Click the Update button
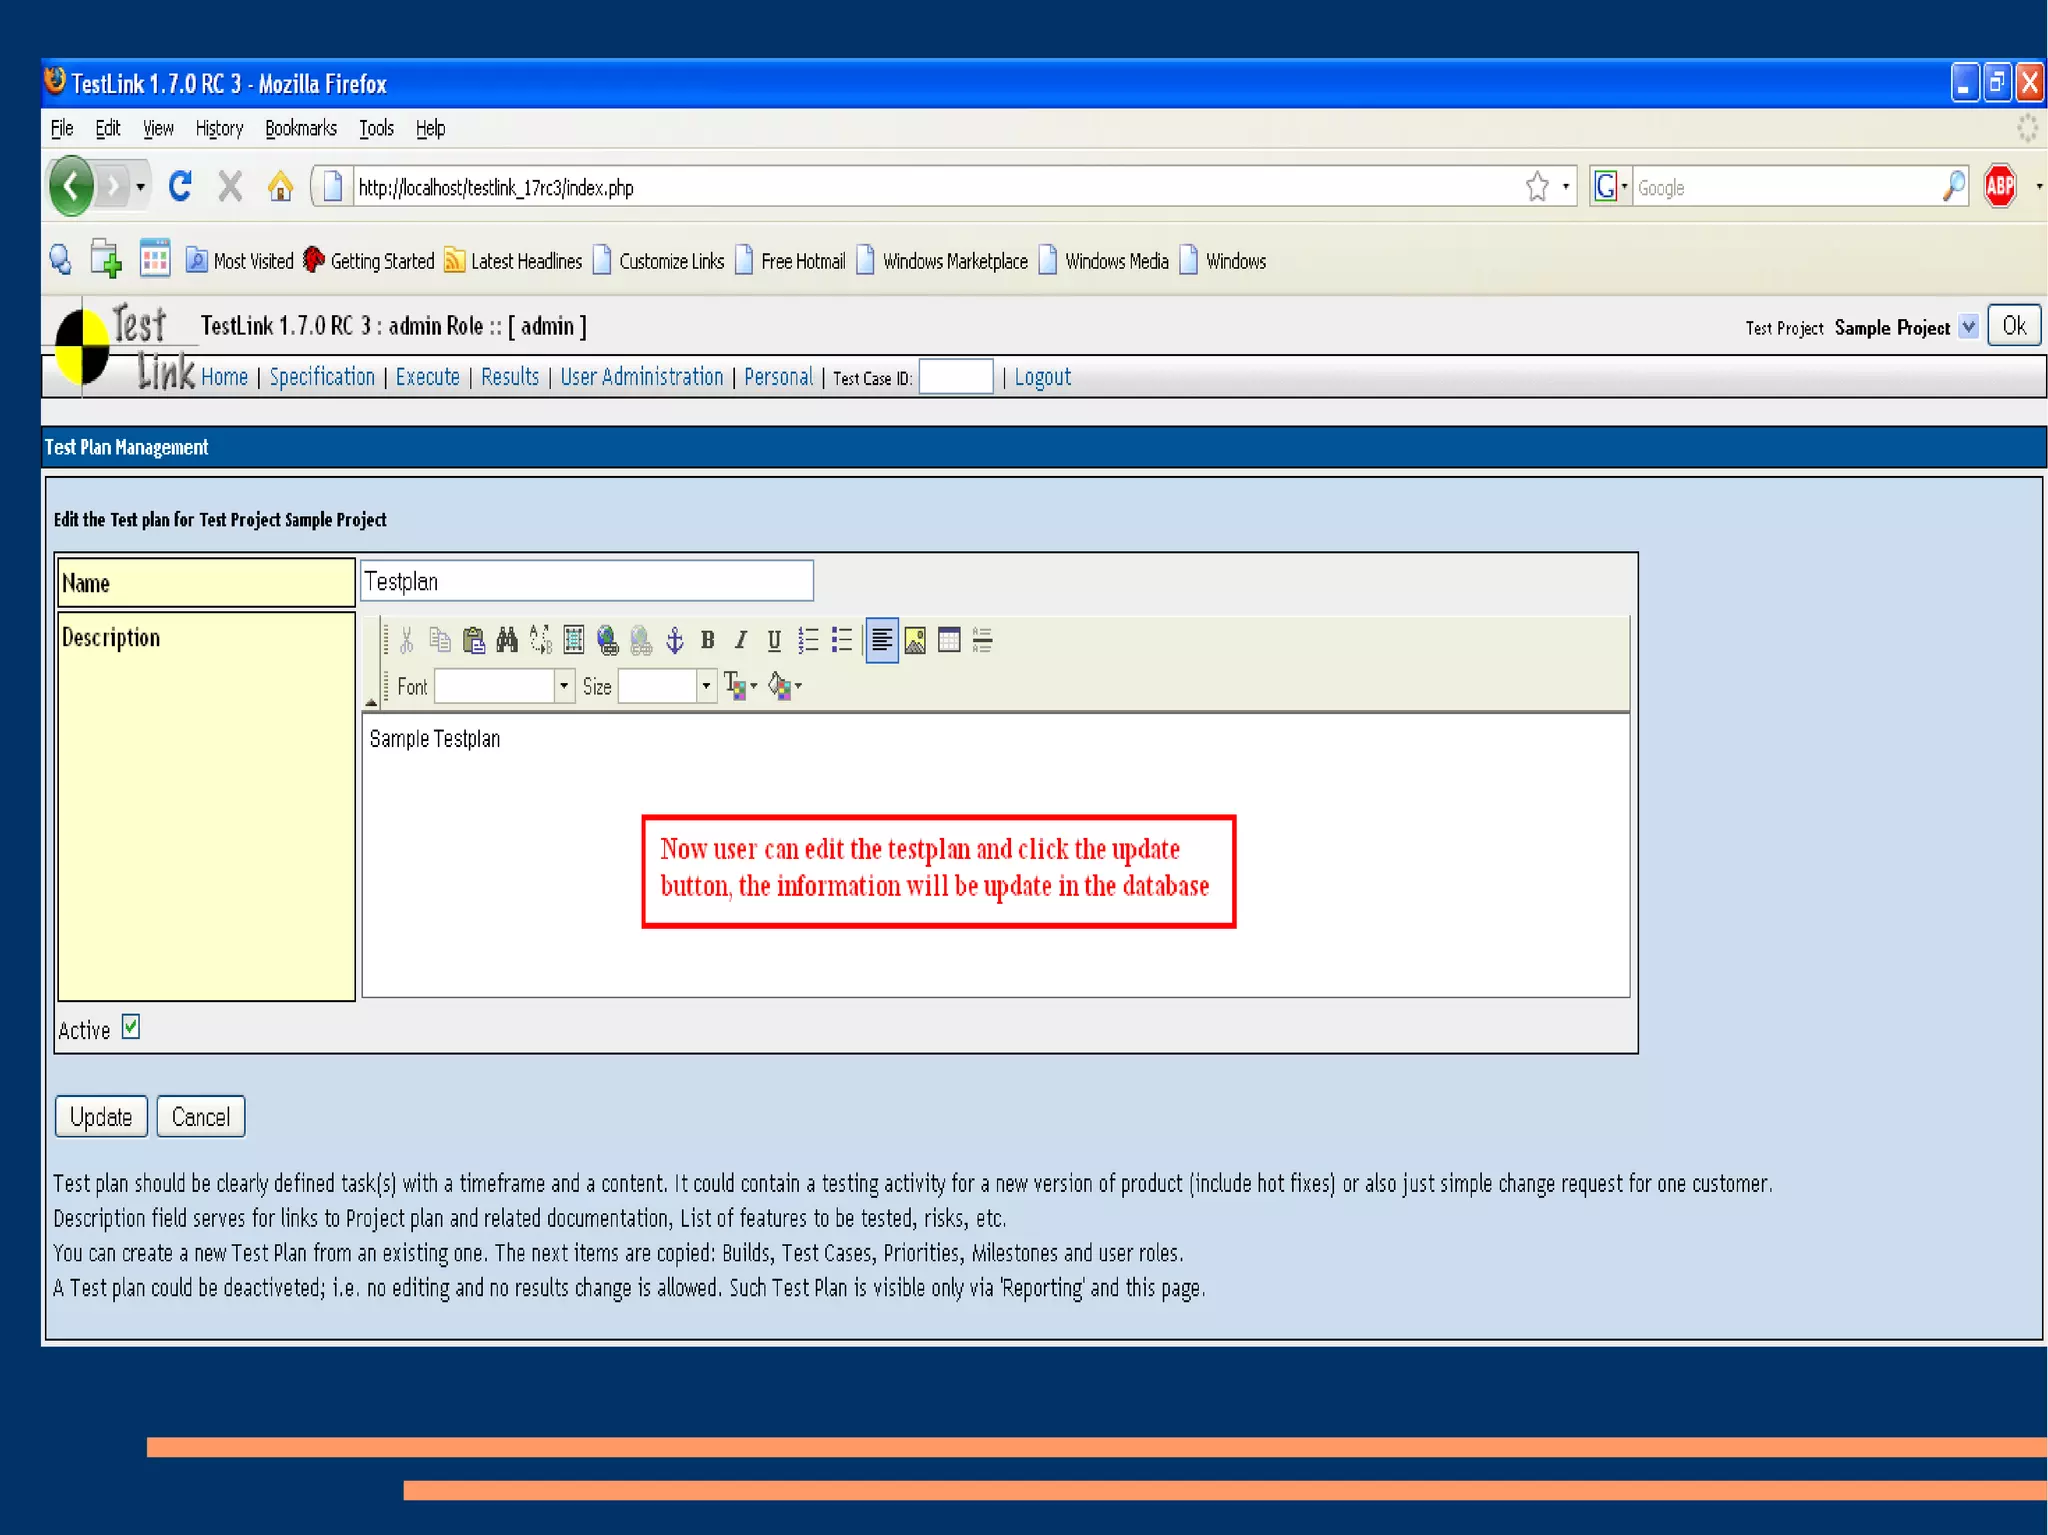2048x1535 pixels. pos(101,1117)
